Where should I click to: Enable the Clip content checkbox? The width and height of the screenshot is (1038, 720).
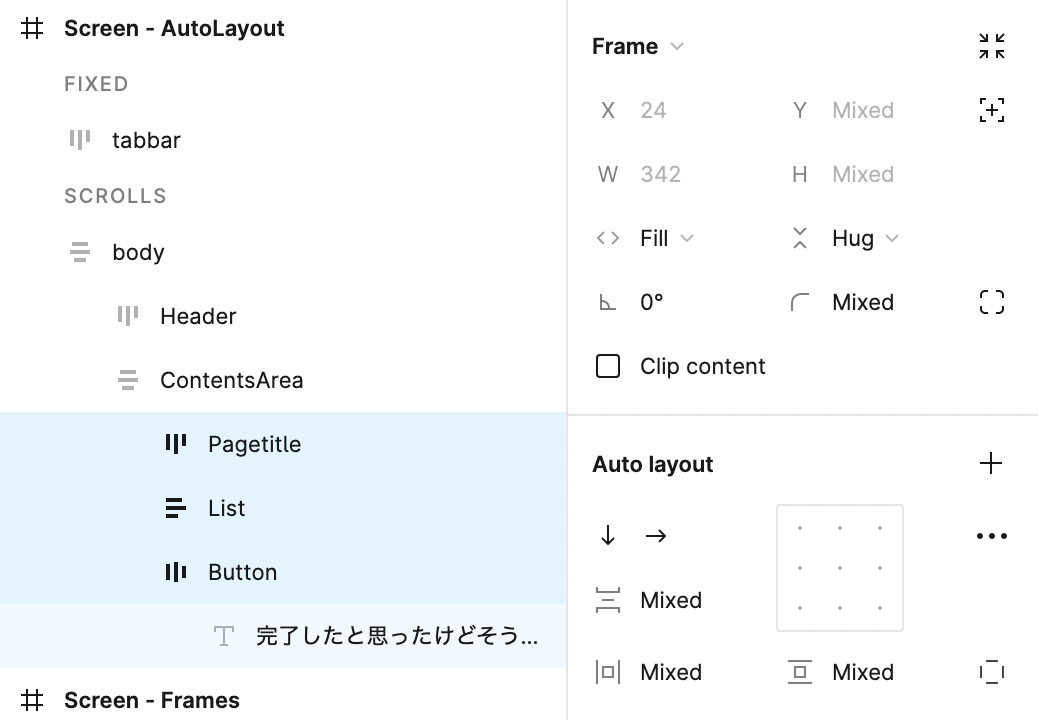(608, 366)
